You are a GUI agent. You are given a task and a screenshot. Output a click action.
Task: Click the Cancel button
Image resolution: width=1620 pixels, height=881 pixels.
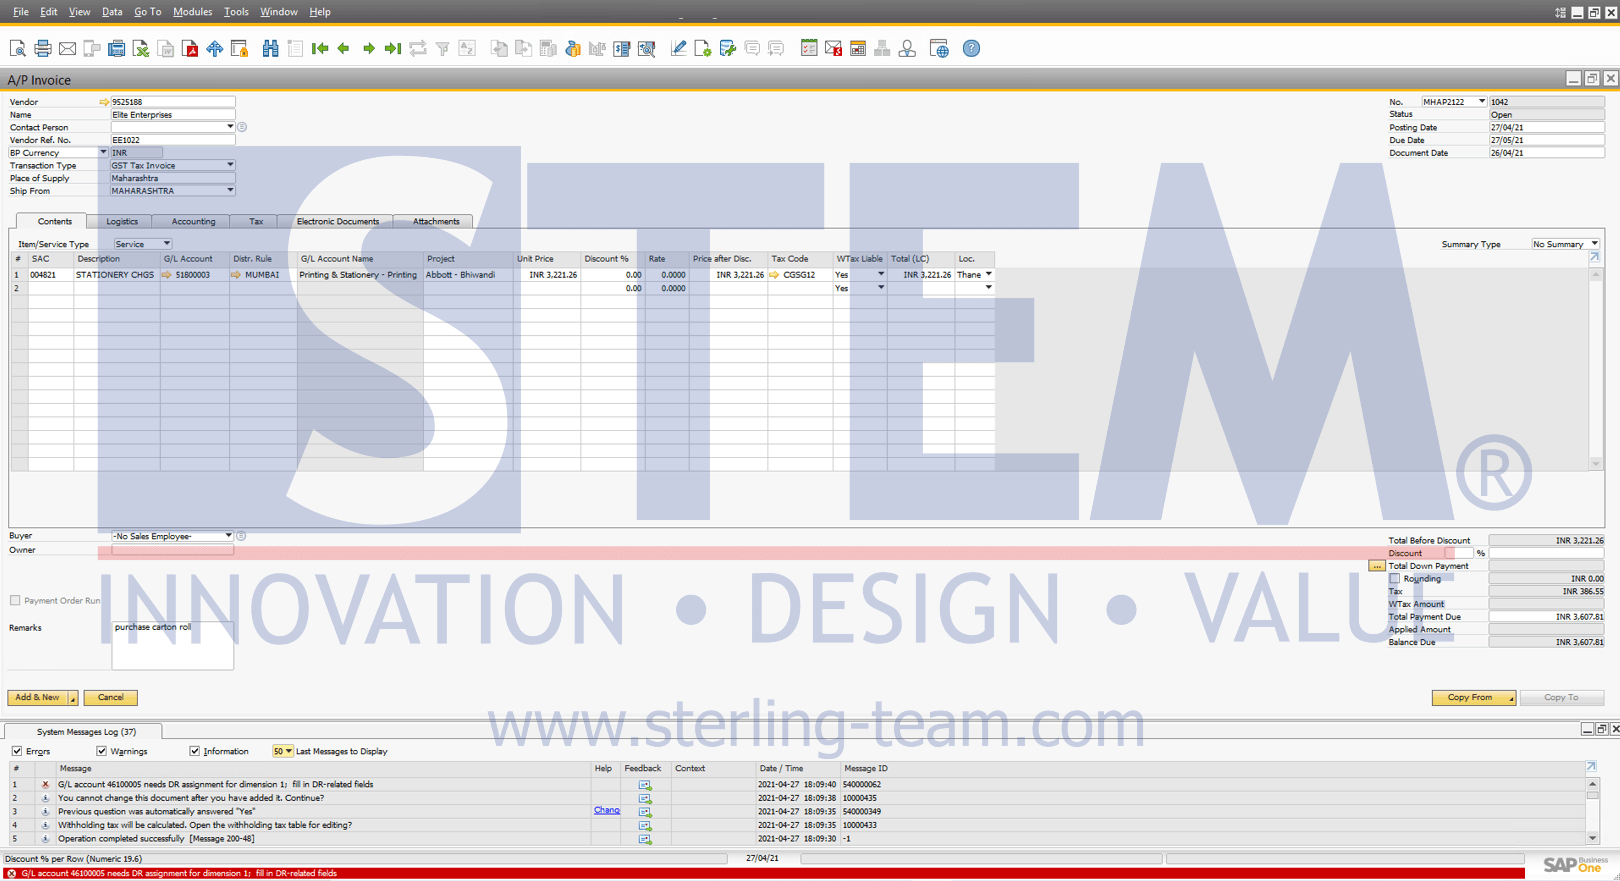point(110,698)
